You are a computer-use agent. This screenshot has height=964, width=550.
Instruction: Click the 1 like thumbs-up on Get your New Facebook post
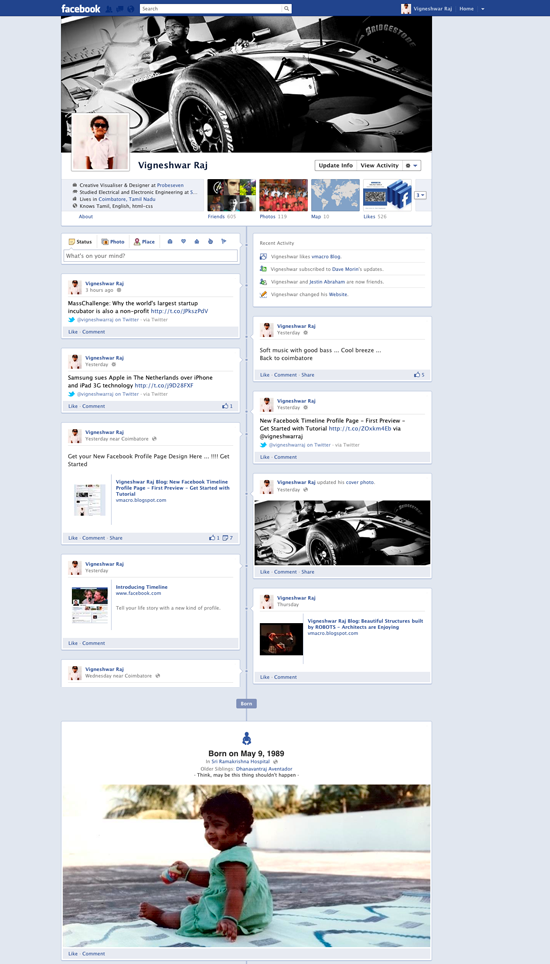click(214, 538)
